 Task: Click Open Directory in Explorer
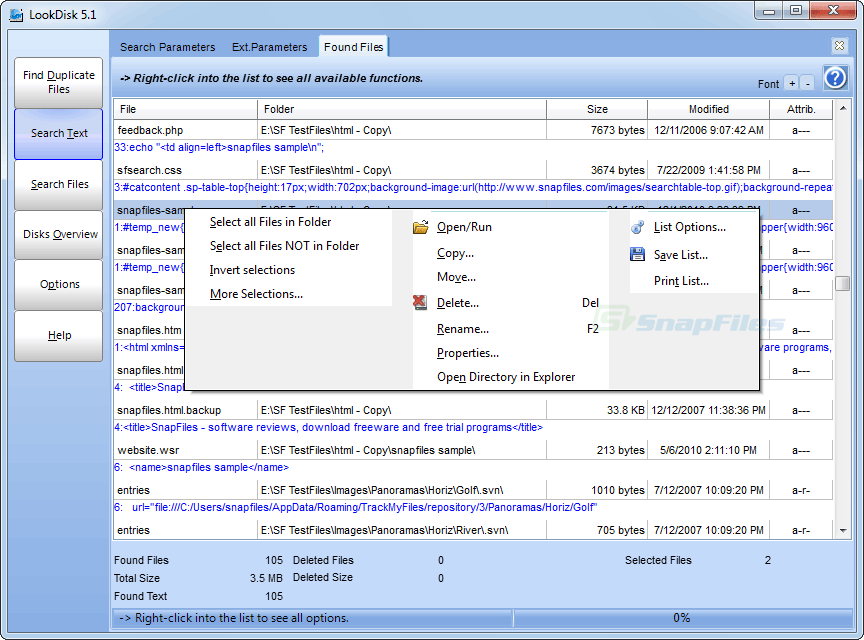coord(506,377)
